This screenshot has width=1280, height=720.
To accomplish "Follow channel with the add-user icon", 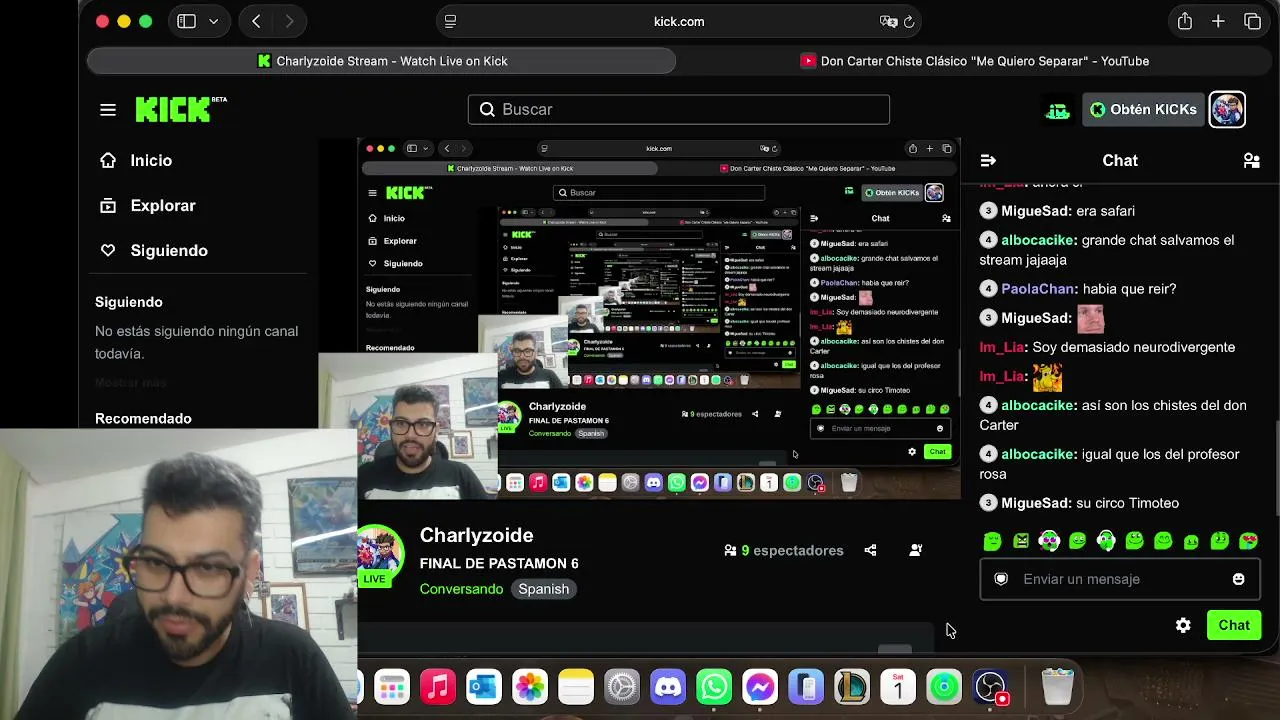I will pos(915,550).
